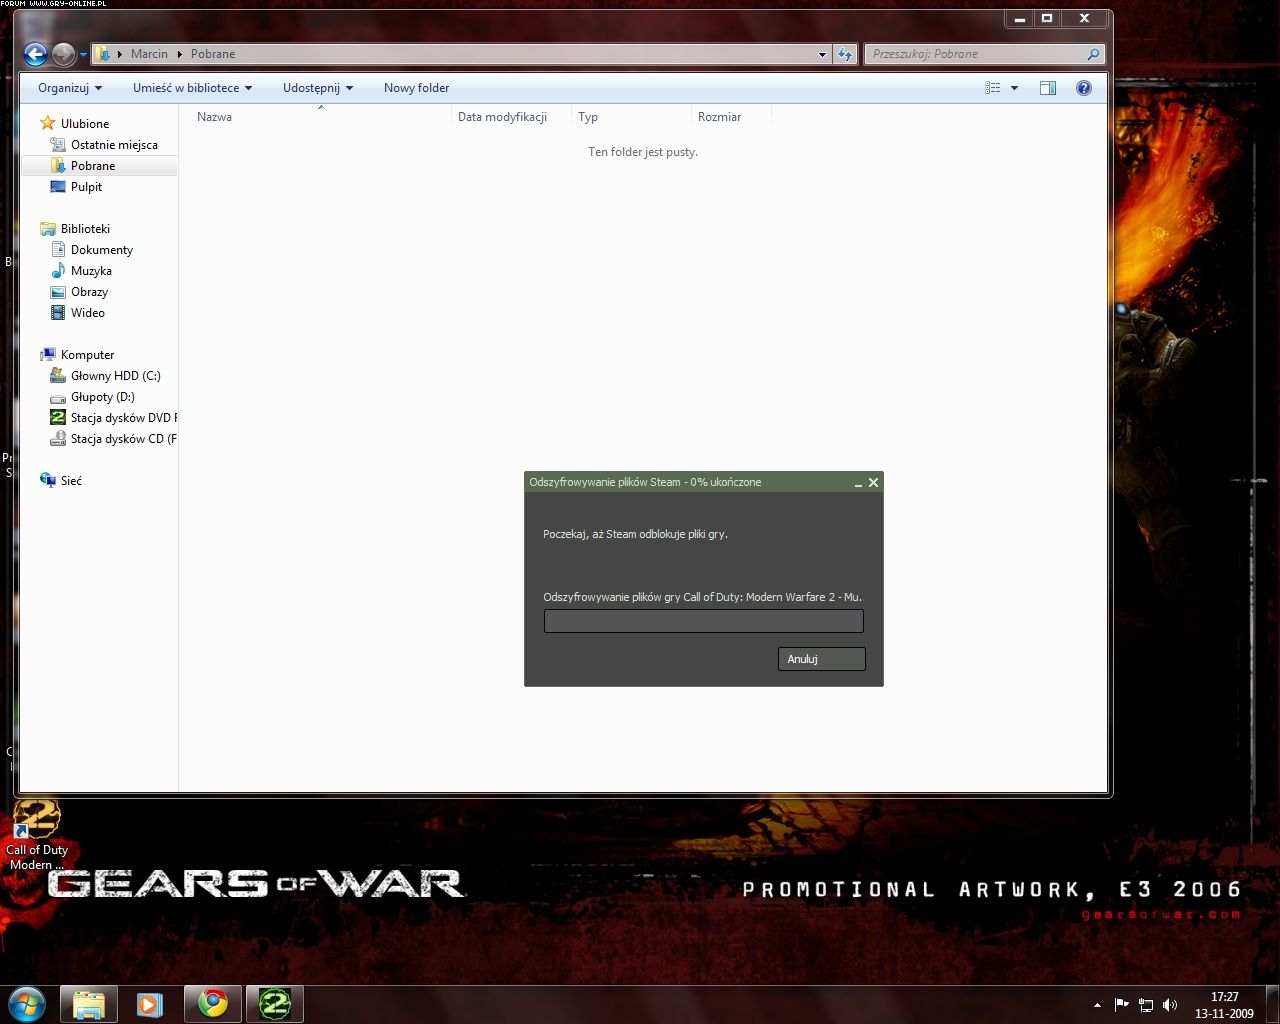Toggle the preview pane icon
1280x1024 pixels.
click(1047, 88)
